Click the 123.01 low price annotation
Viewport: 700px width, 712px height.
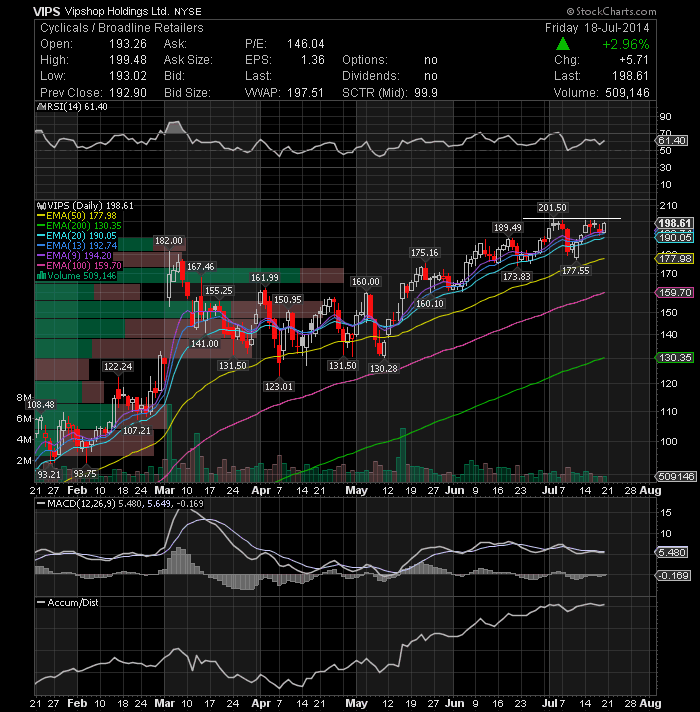point(279,386)
